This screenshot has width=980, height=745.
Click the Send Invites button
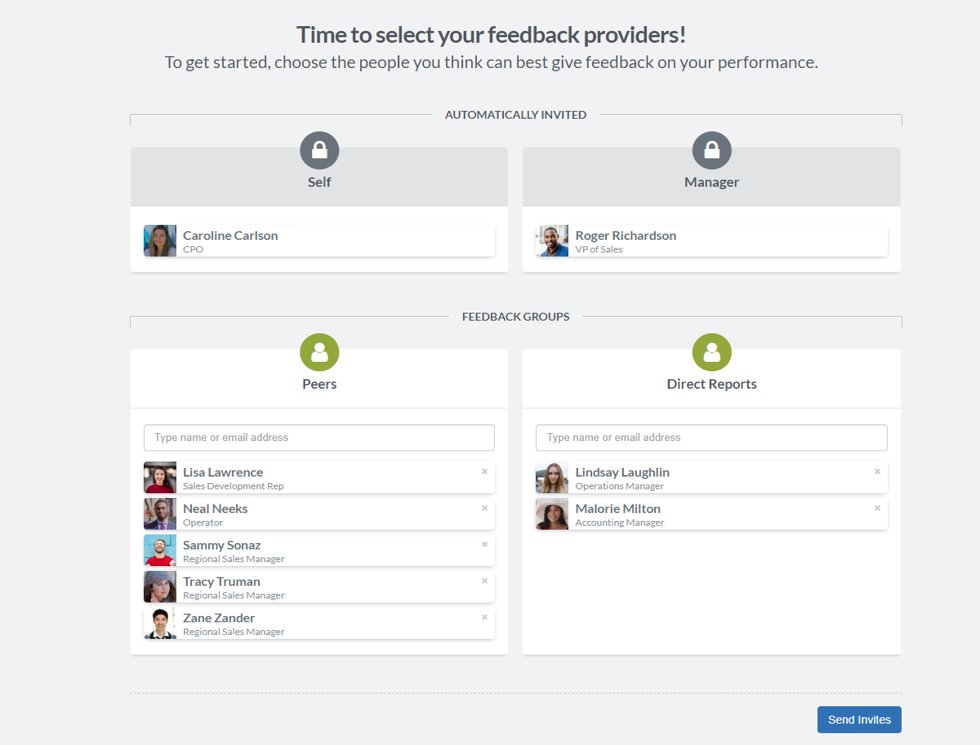pos(858,719)
